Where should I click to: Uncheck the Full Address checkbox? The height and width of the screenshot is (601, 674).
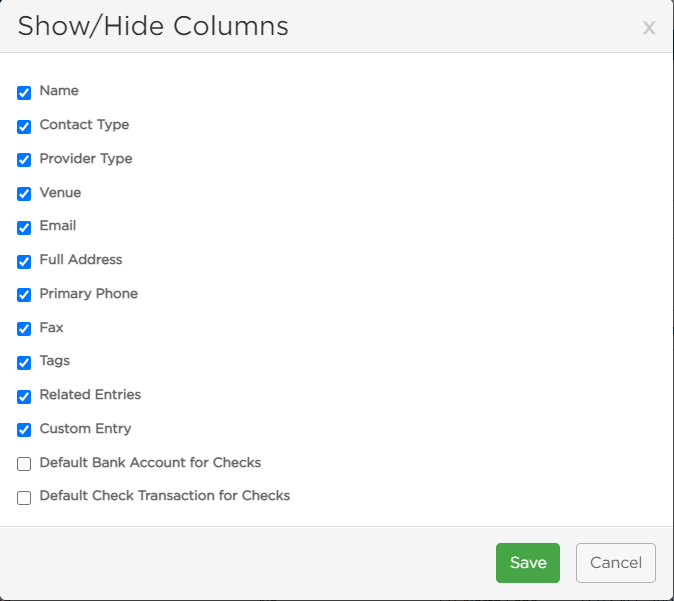[24, 261]
